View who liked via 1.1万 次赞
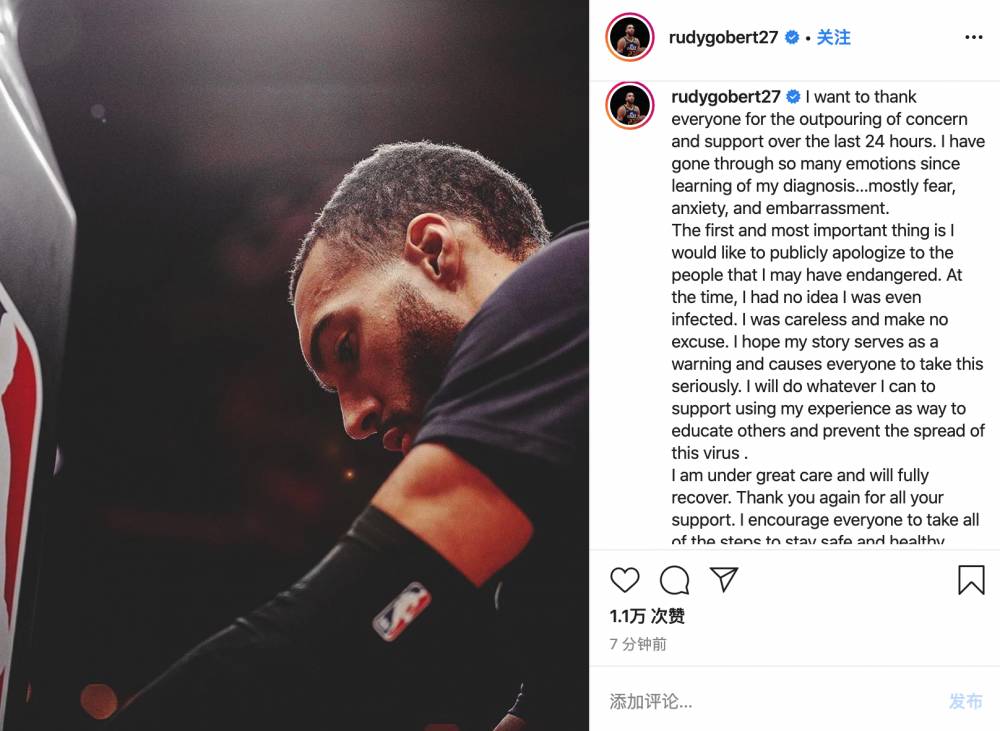 [x=647, y=616]
